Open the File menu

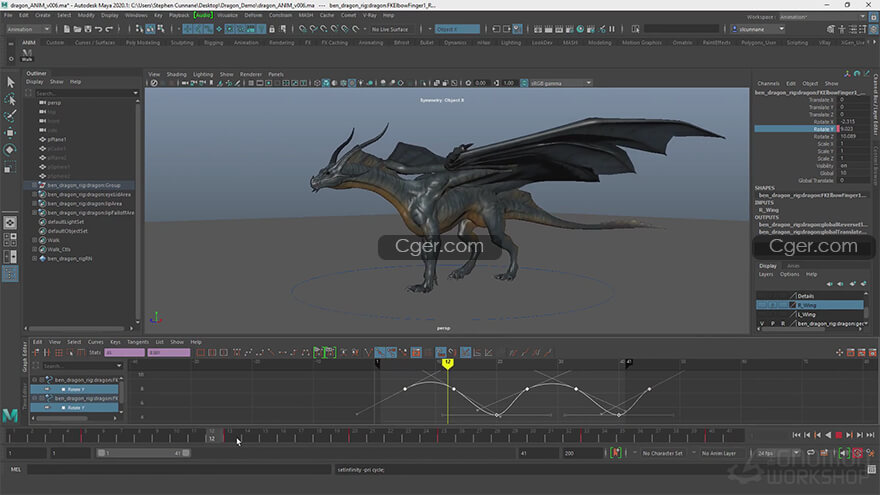pyautogui.click(x=8, y=15)
